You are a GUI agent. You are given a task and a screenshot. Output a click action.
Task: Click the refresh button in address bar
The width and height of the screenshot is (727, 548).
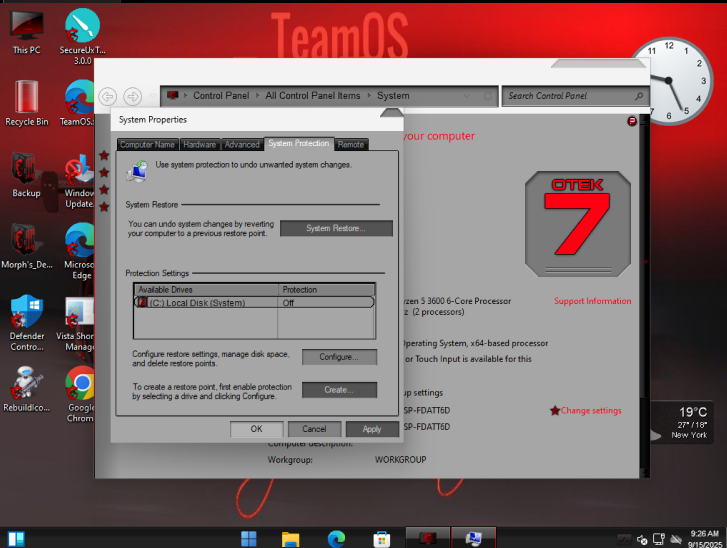click(488, 96)
